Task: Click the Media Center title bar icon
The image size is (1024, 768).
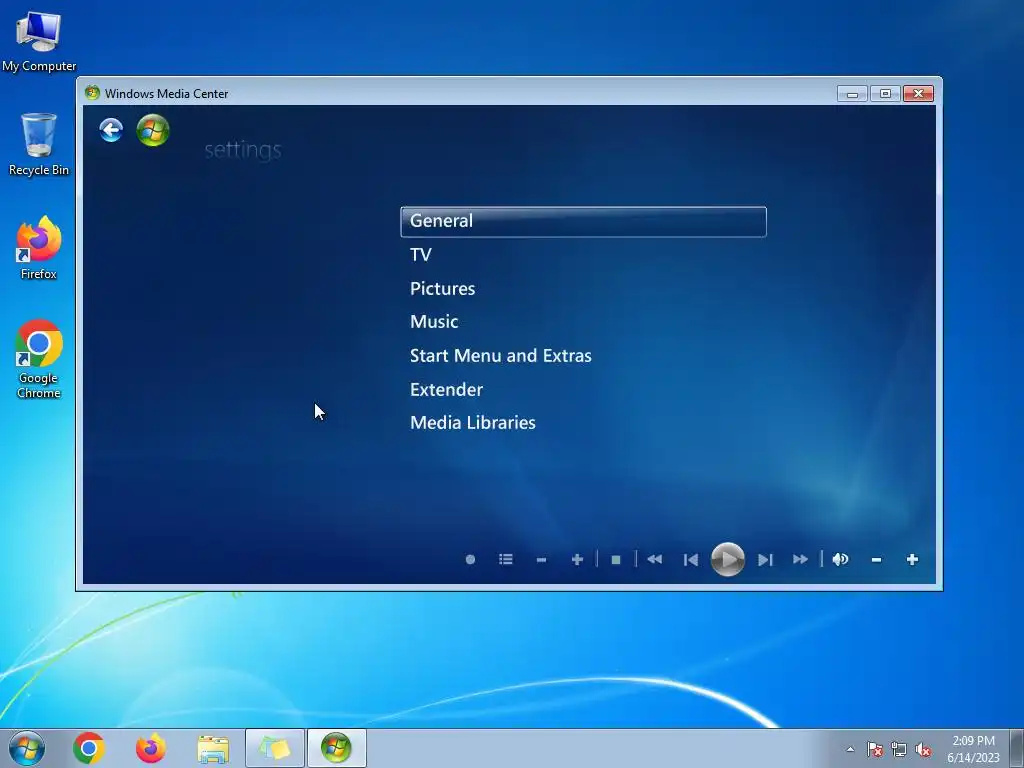Action: [x=92, y=93]
